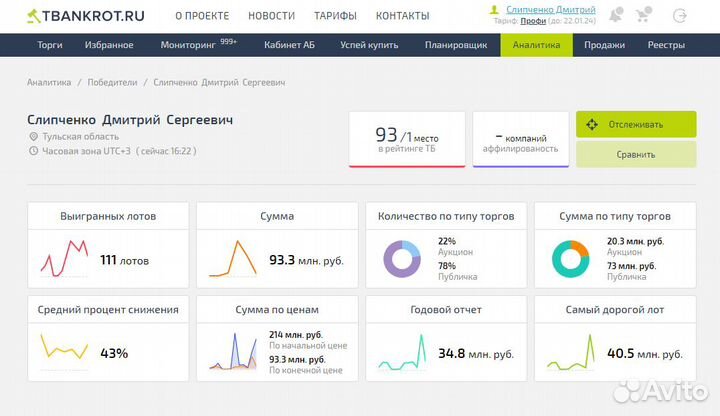
Task: Click the Выигранных лотов card header
Action: [x=108, y=216]
